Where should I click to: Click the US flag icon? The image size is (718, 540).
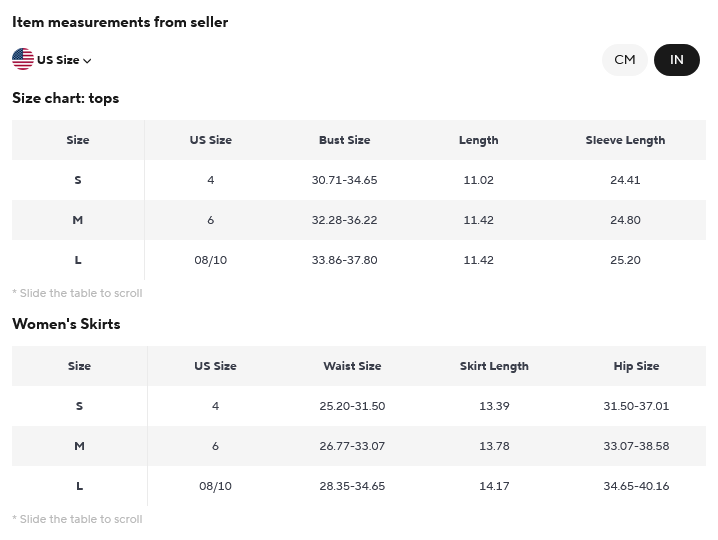pos(23,59)
